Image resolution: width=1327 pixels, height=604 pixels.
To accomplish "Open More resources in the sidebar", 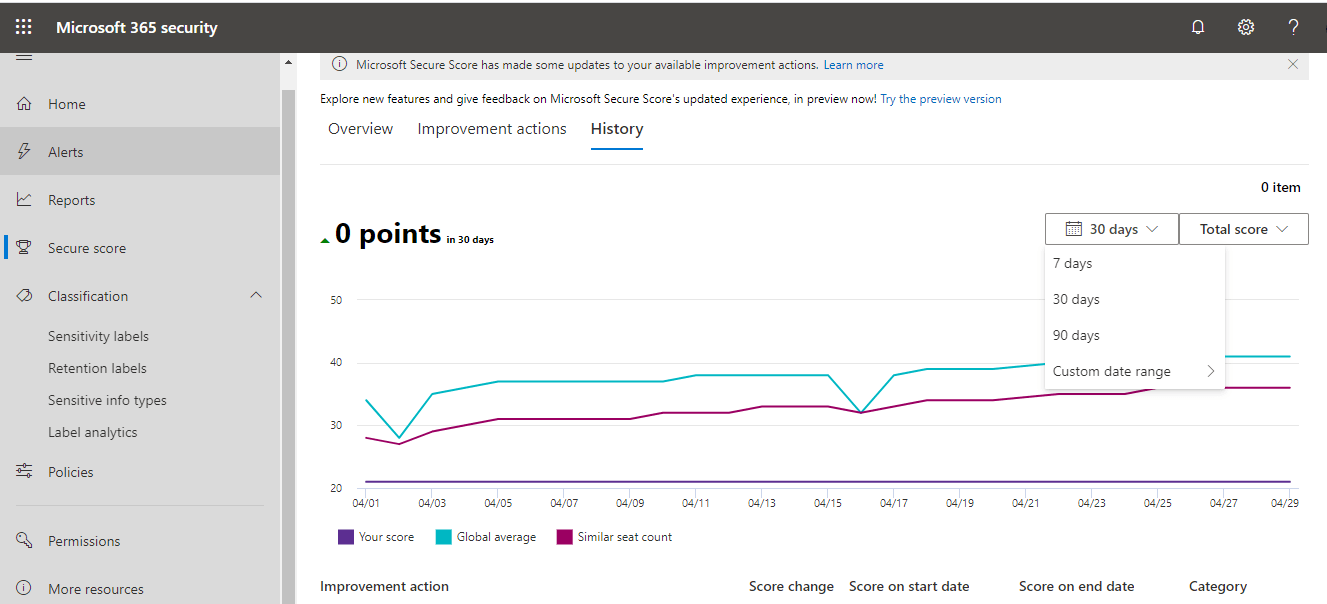I will coord(140,589).
